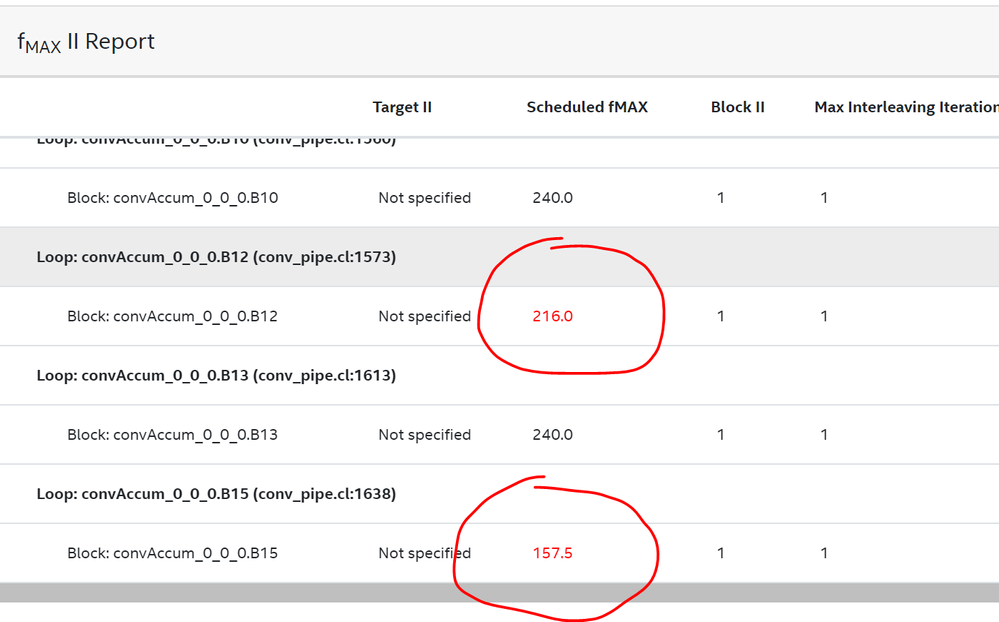Viewport: 999px width, 622px height.
Task: Click the Max Interleaving Iterations column header
Action: click(x=906, y=107)
